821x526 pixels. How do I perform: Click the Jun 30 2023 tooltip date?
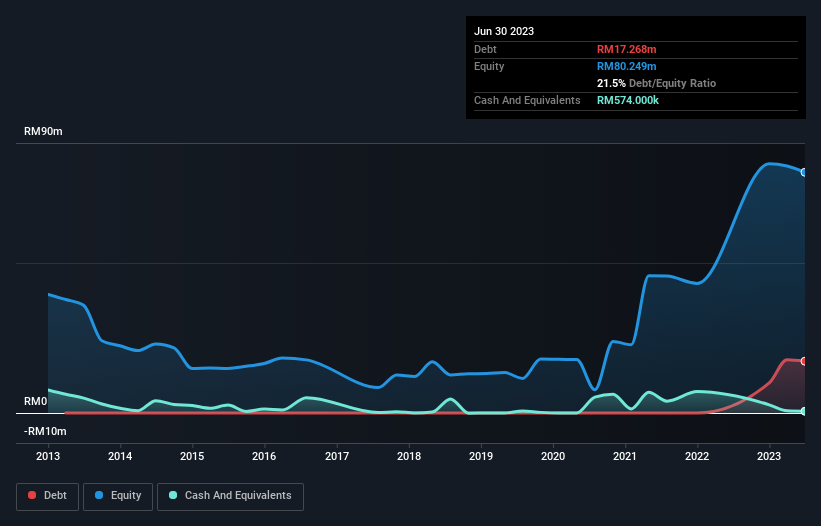(504, 31)
